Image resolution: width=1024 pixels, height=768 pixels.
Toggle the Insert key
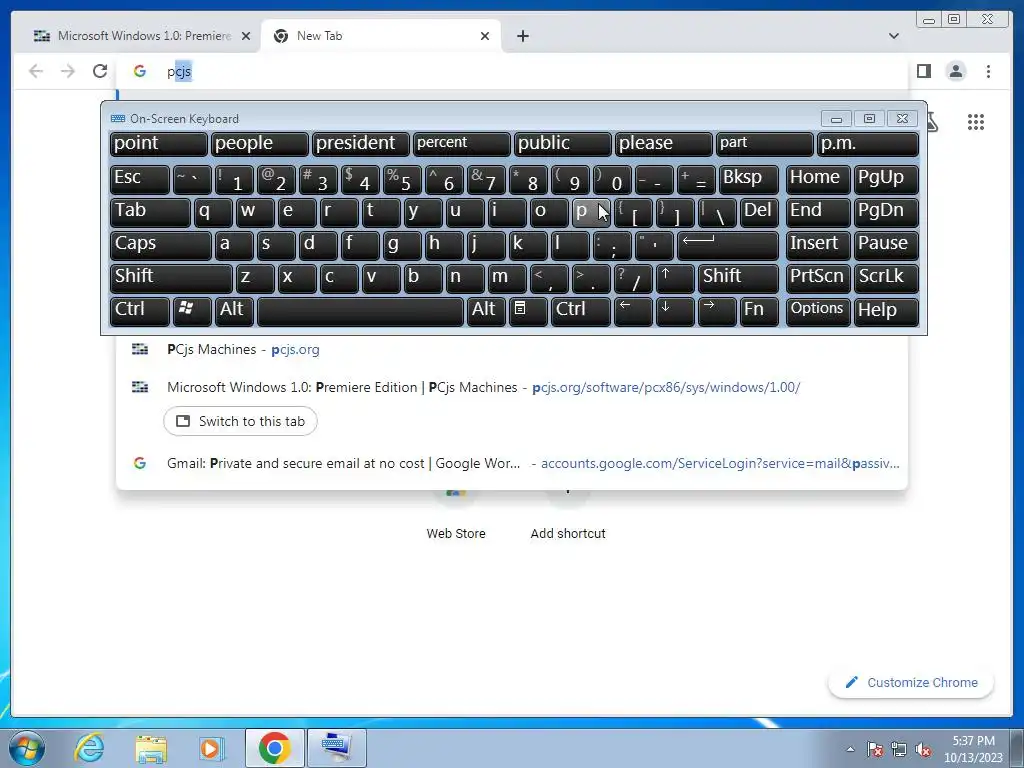818,246
